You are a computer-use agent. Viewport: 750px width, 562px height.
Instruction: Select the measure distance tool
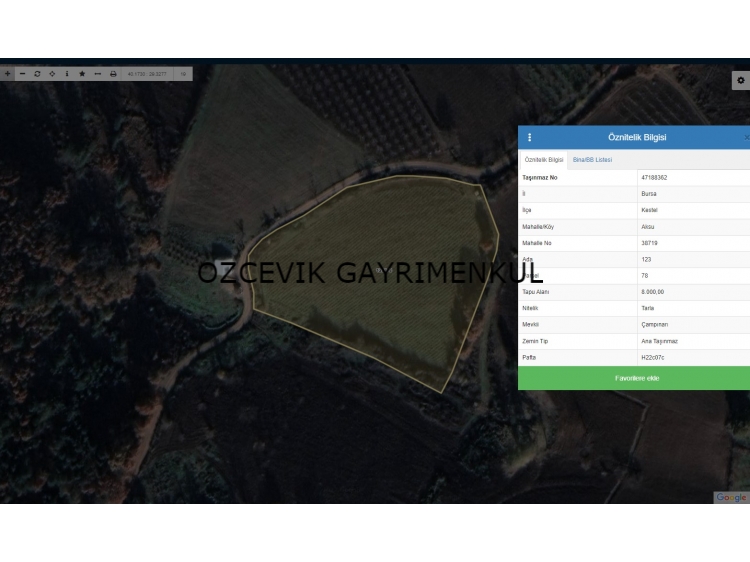[98, 74]
